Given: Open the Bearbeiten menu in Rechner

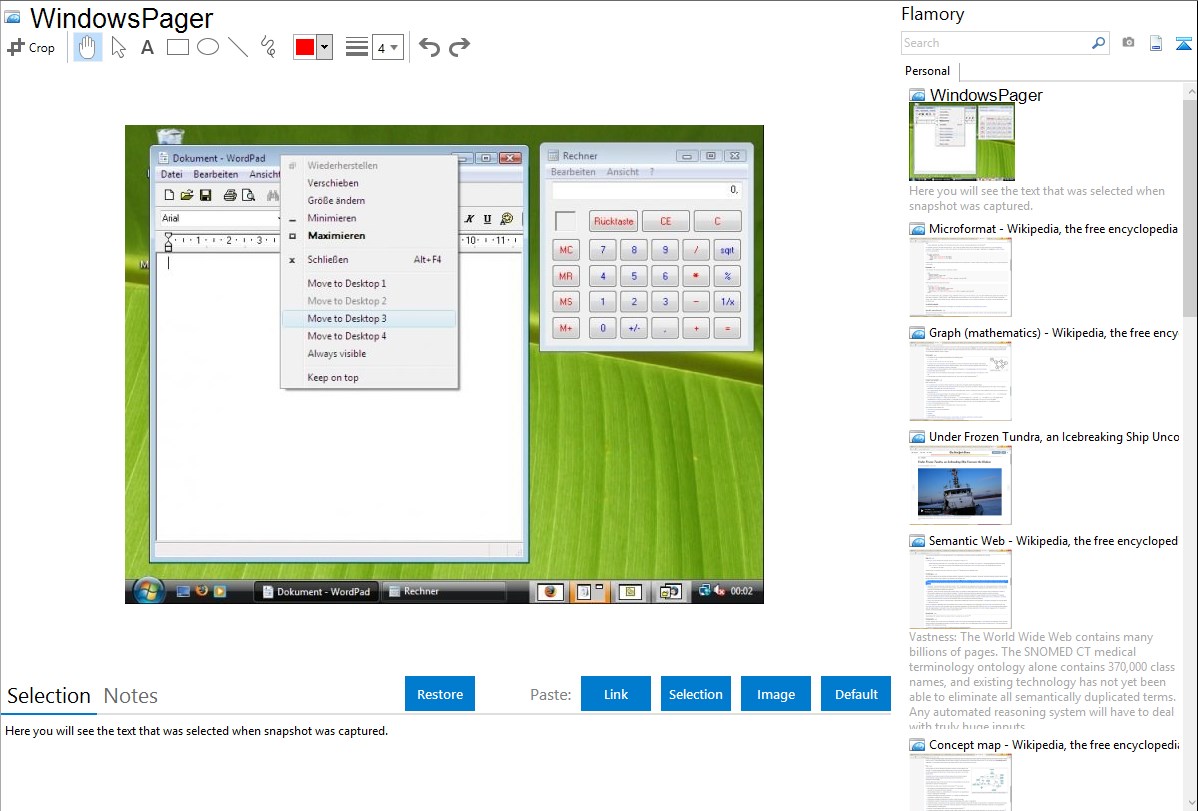Looking at the screenshot, I should click(573, 172).
